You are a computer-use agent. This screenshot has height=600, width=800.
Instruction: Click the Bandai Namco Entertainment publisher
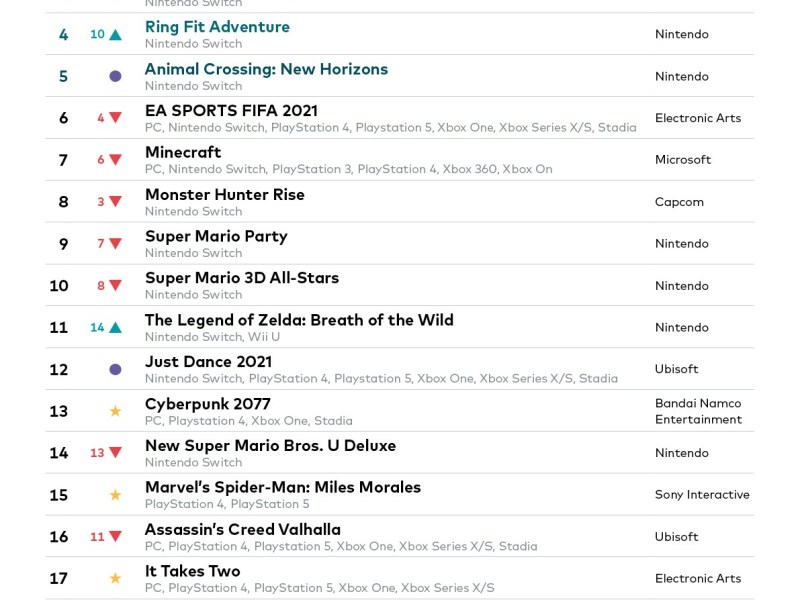click(698, 411)
